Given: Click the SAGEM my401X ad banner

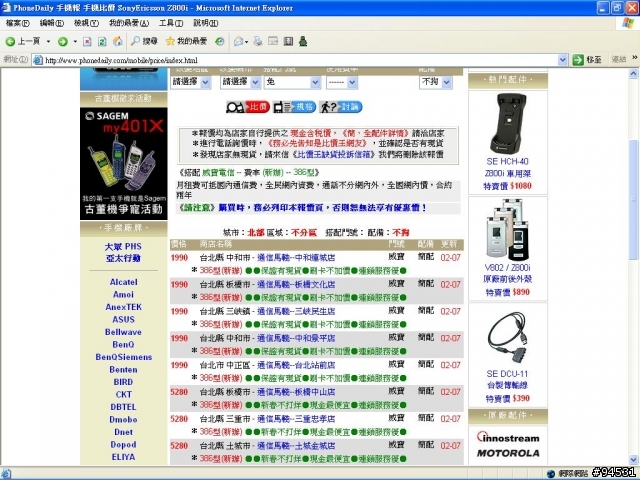Looking at the screenshot, I should (x=124, y=164).
